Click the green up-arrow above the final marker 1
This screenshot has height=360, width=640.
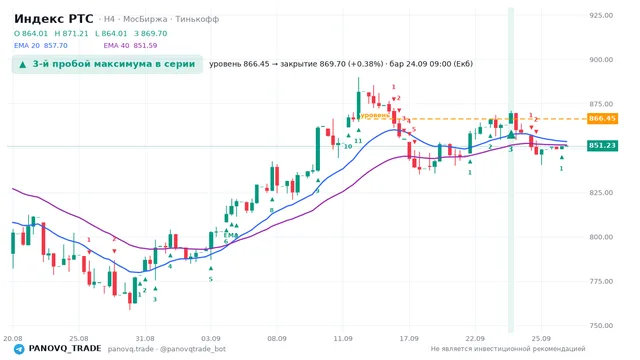[x=562, y=158]
